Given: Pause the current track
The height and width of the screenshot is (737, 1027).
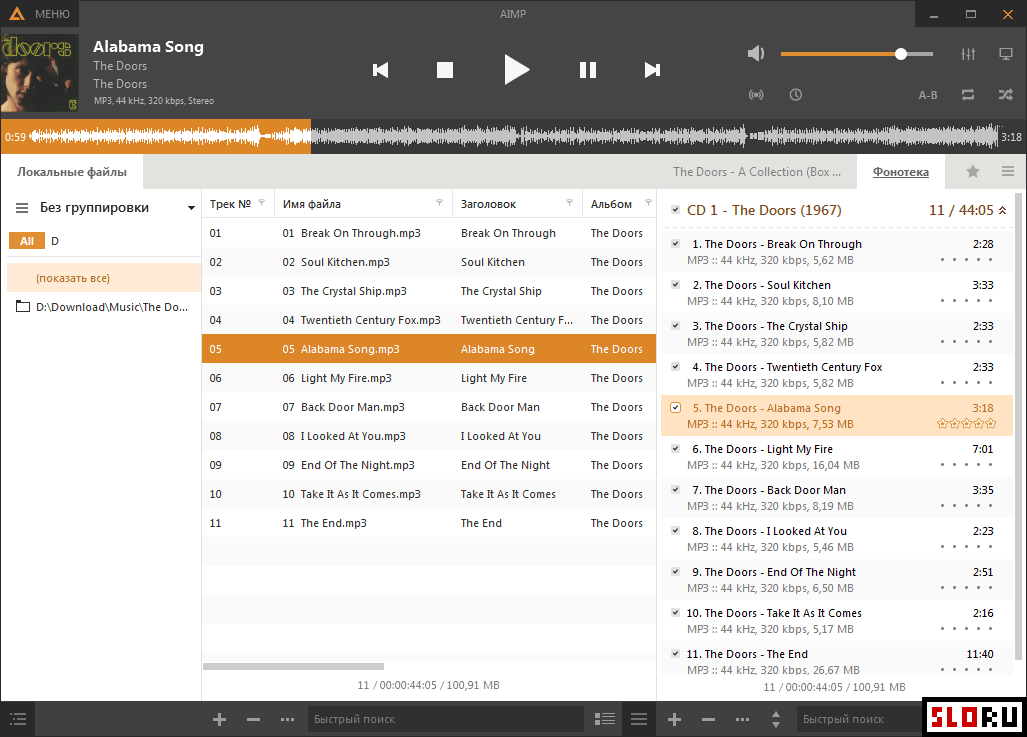Looking at the screenshot, I should [x=588, y=70].
